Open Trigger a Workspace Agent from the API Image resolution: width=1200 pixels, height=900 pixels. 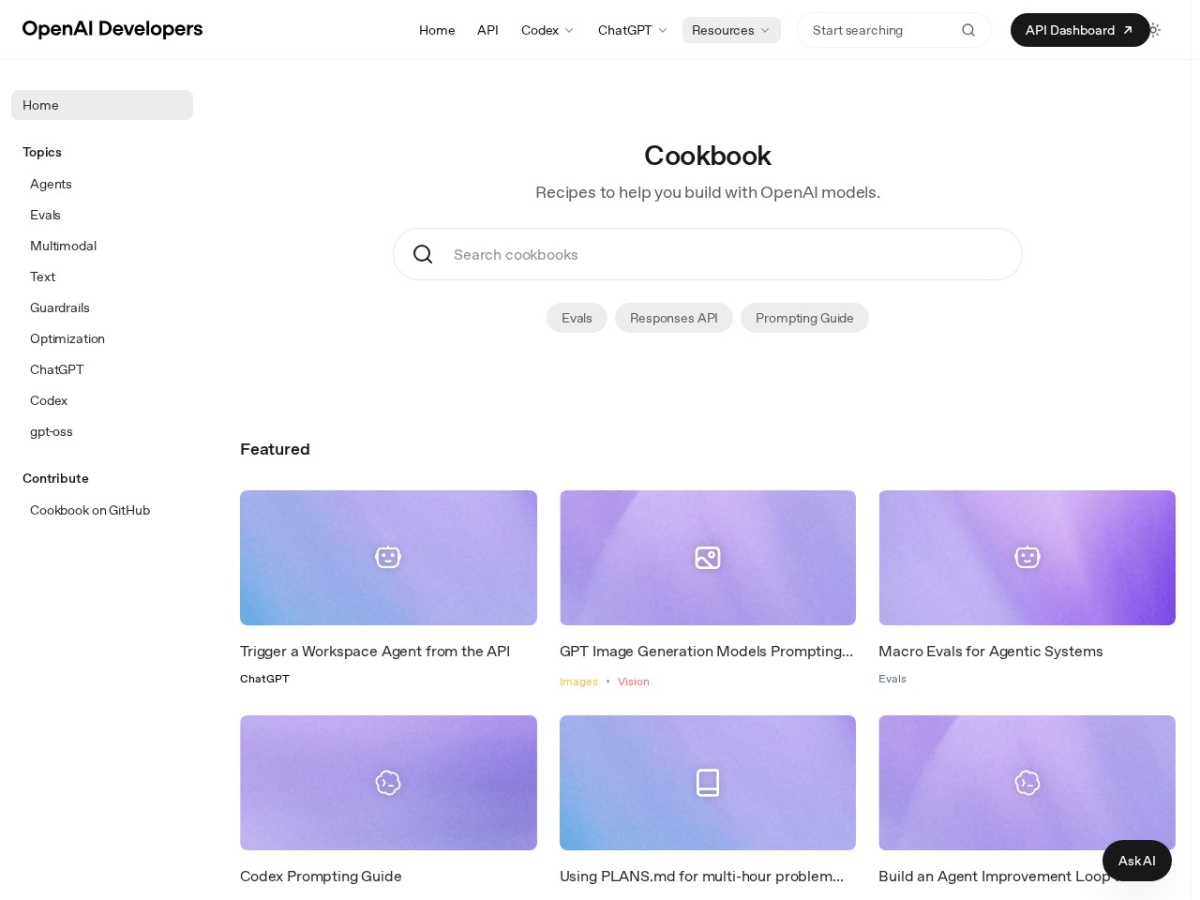point(375,651)
